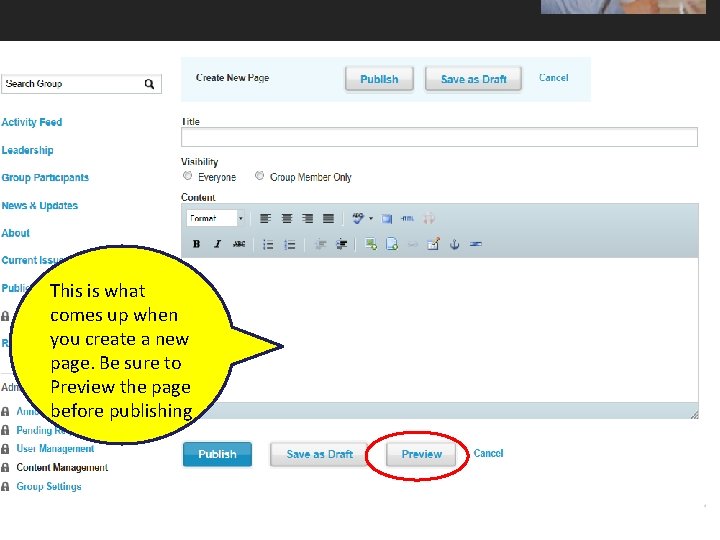
Task: Toggle bold formatting
Action: 196,244
